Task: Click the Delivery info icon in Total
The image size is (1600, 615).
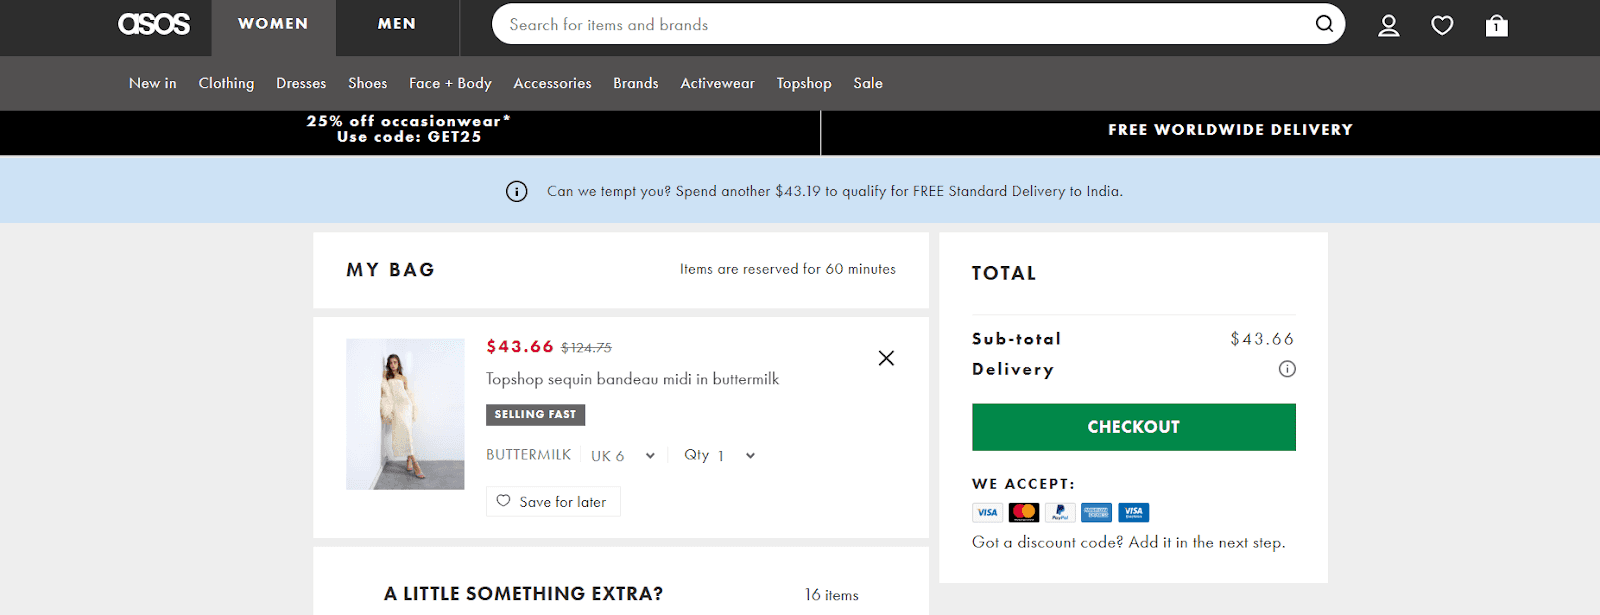Action: coord(1287,369)
